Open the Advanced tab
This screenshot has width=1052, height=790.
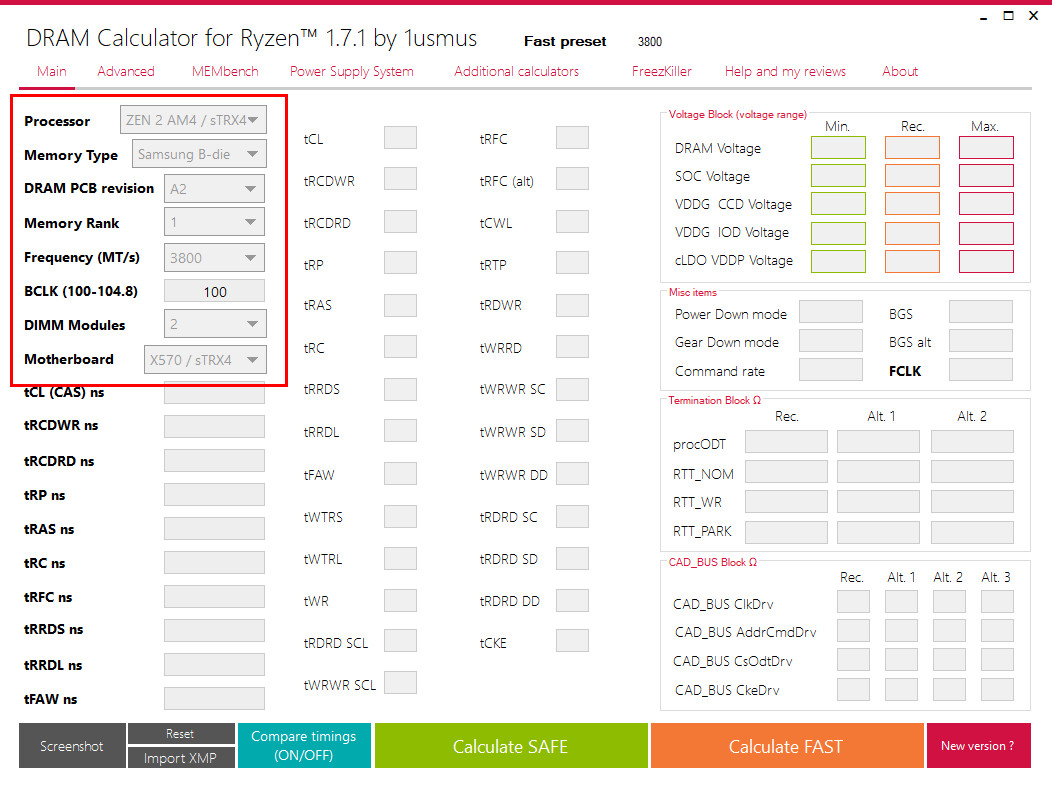click(x=125, y=71)
